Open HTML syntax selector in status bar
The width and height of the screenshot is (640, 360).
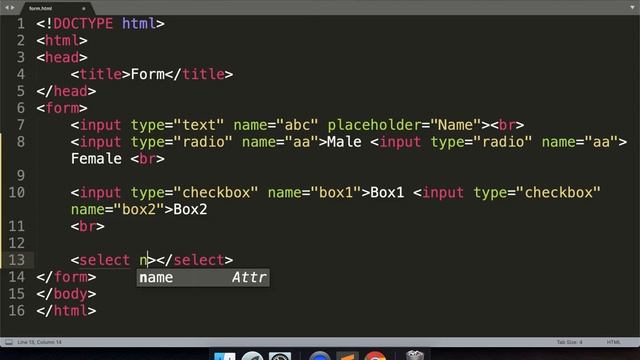point(613,342)
